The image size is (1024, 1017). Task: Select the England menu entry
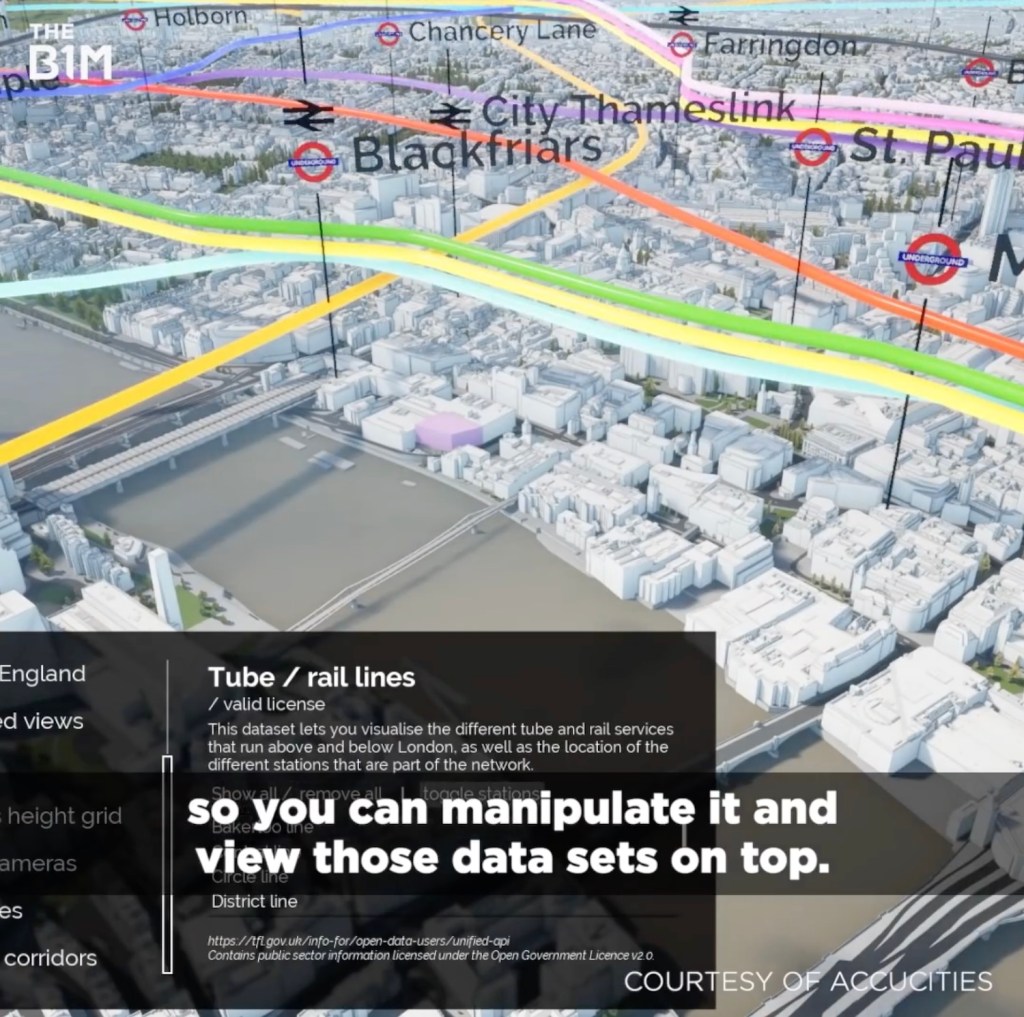[43, 674]
